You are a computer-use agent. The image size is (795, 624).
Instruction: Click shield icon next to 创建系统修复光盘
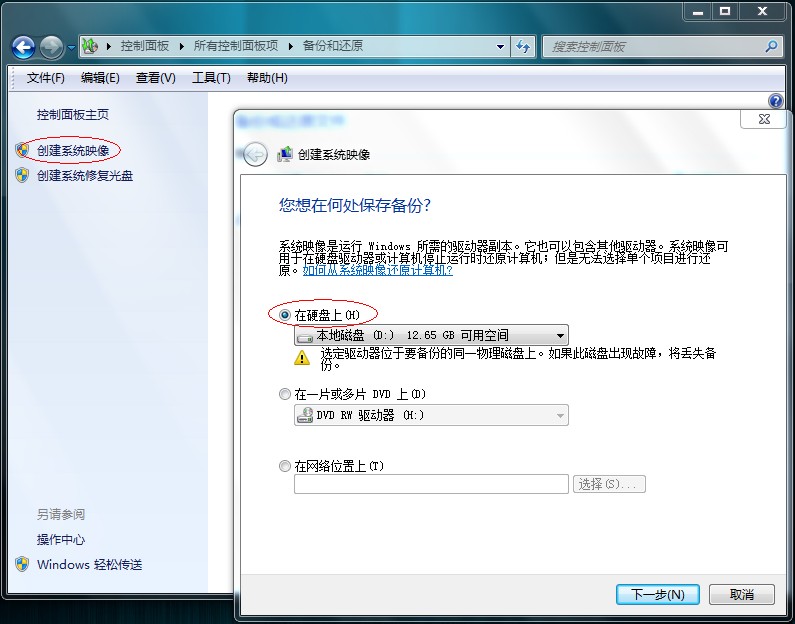point(22,175)
